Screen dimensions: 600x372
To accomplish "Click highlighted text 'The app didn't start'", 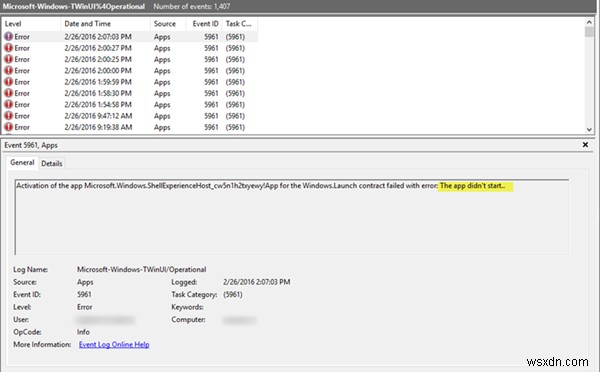I will (472, 186).
